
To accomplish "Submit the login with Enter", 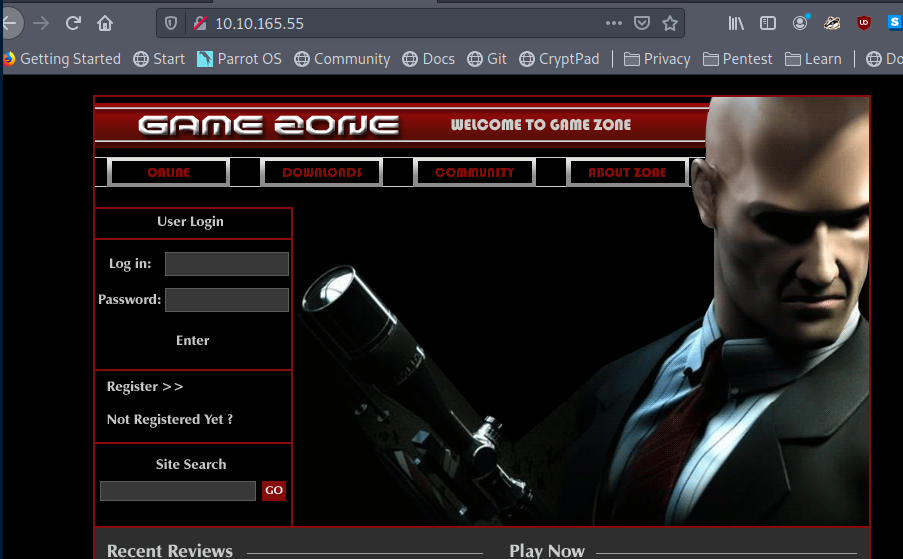I will tap(192, 340).
